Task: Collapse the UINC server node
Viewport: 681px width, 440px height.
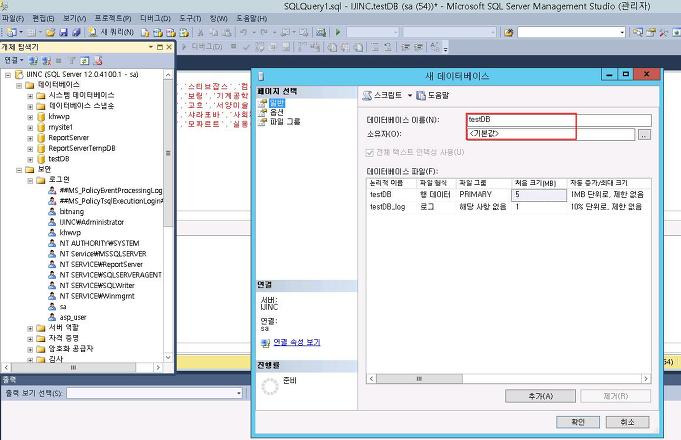Action: 8,75
